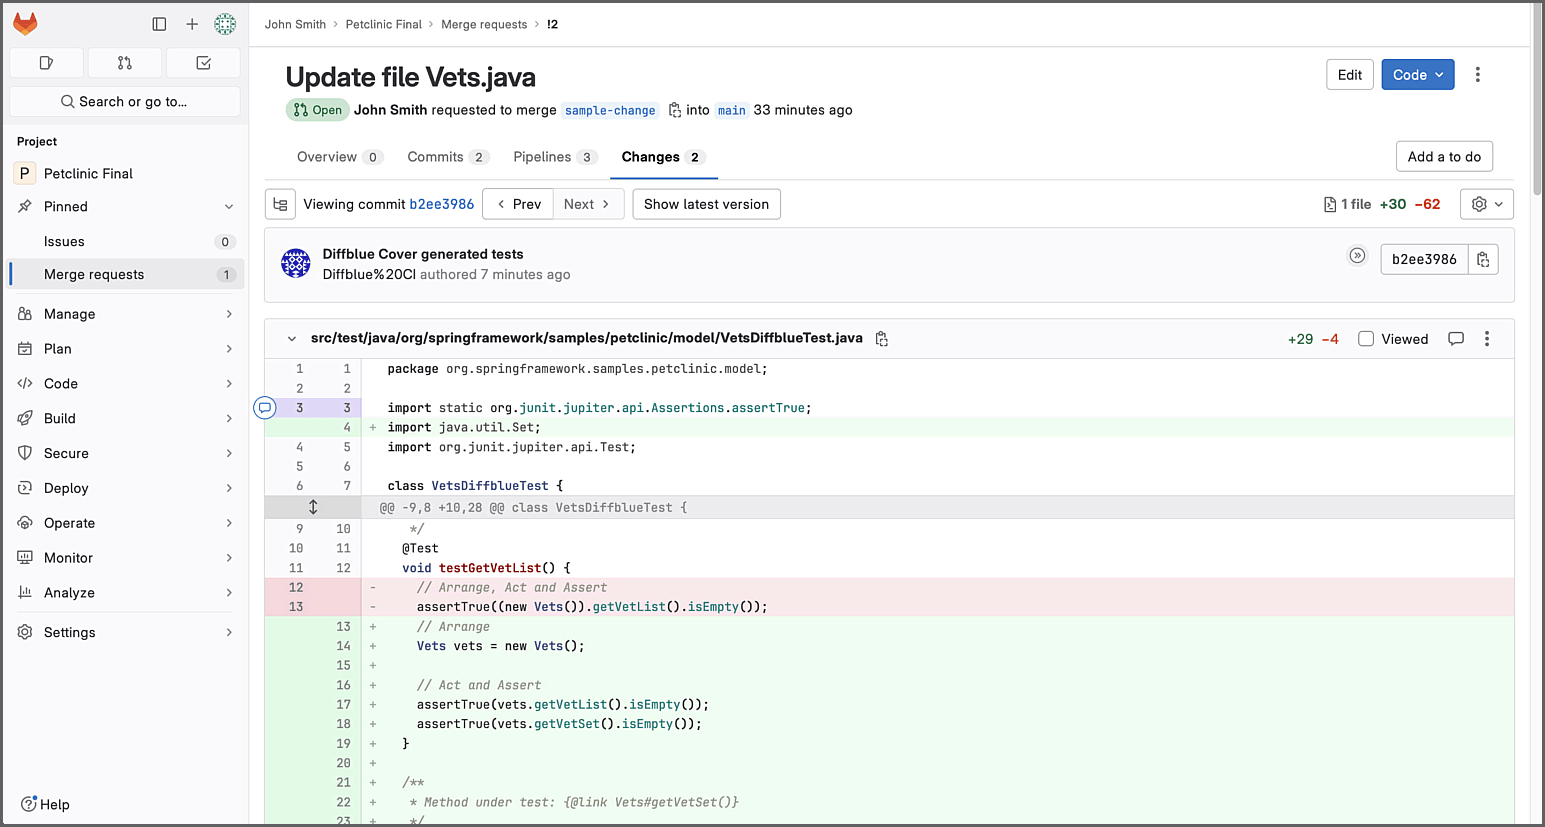1545x827 pixels.
Task: Click the Show latest version button
Action: coord(706,204)
